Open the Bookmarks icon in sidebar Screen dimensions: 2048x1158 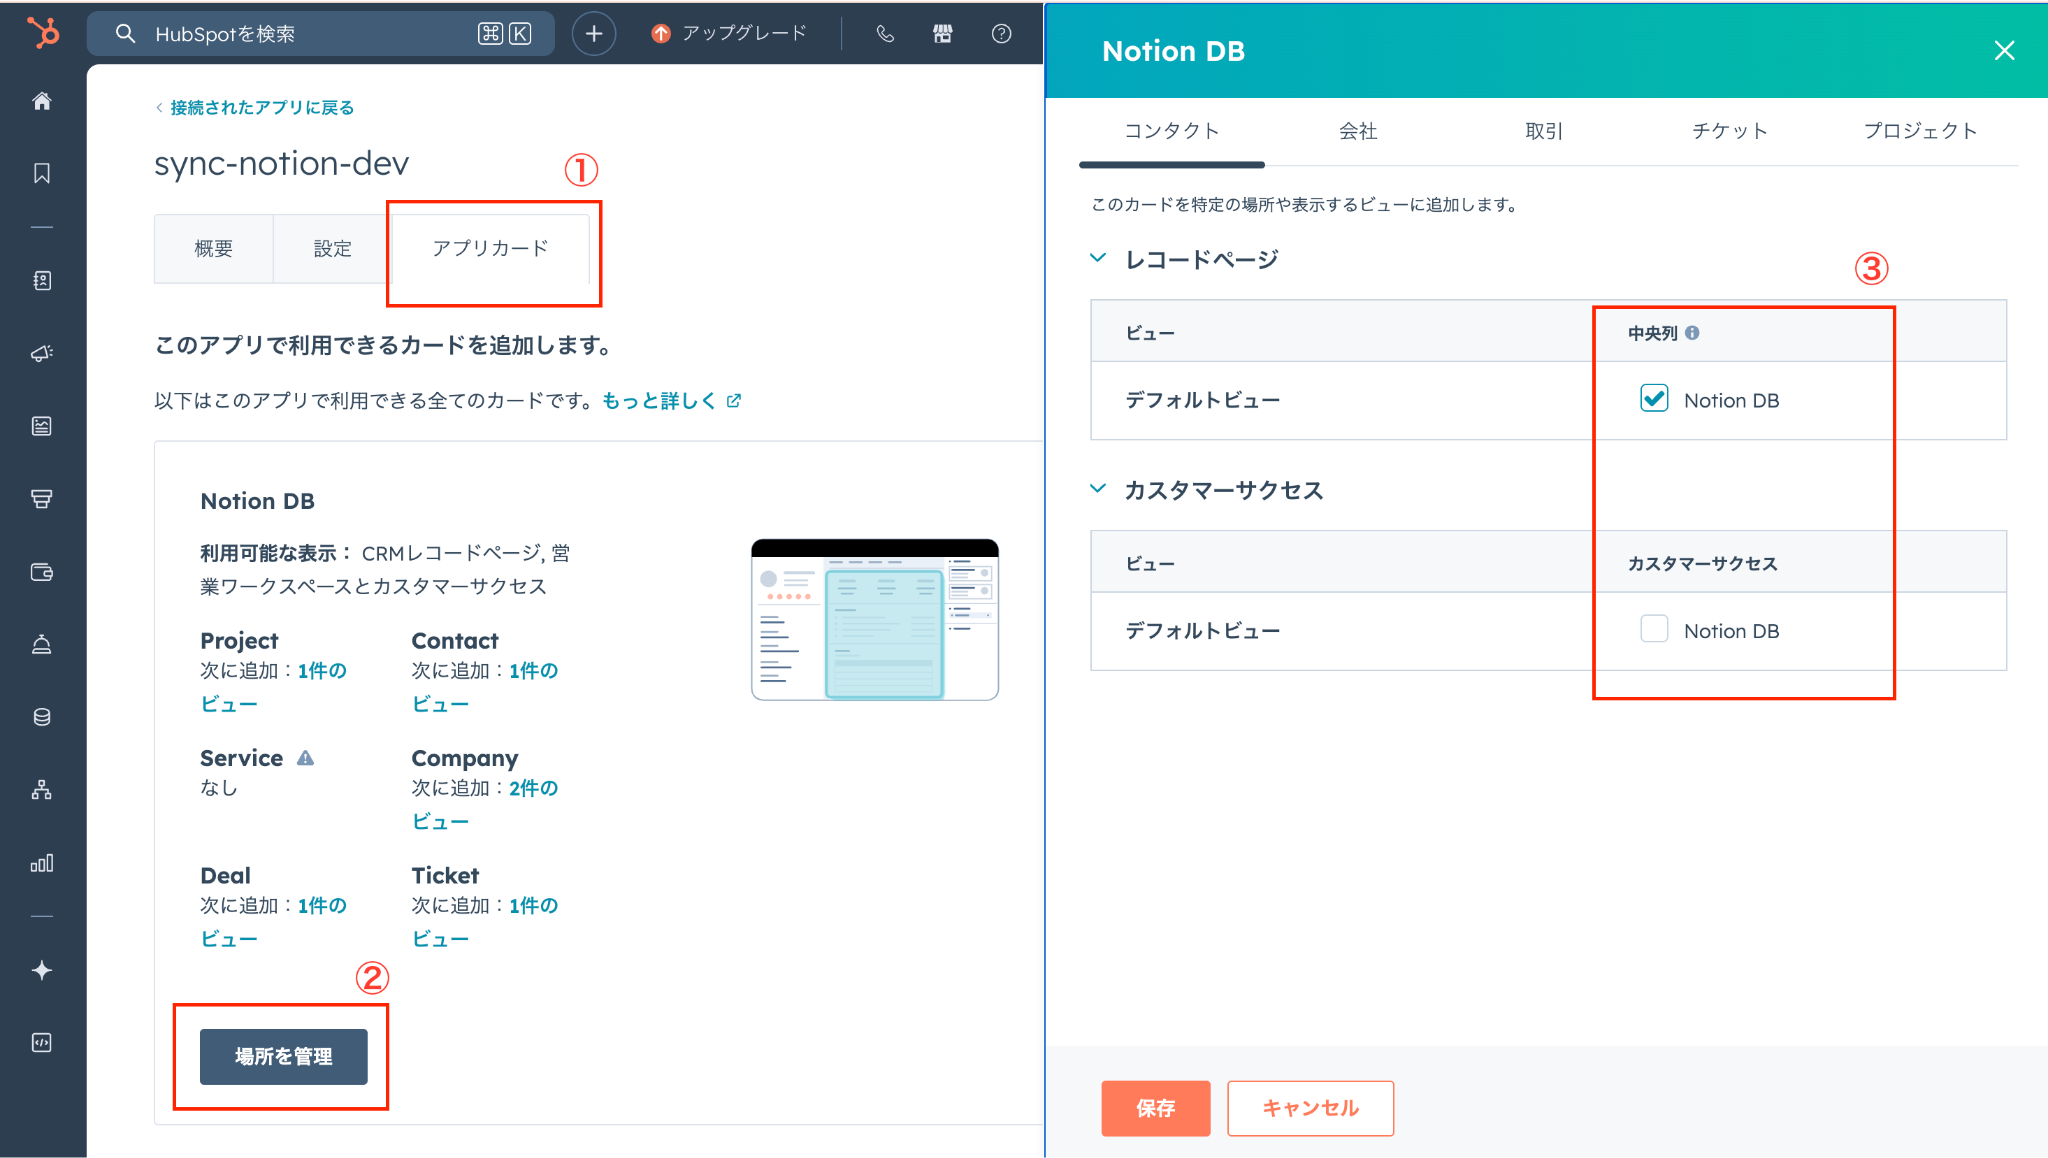tap(42, 173)
